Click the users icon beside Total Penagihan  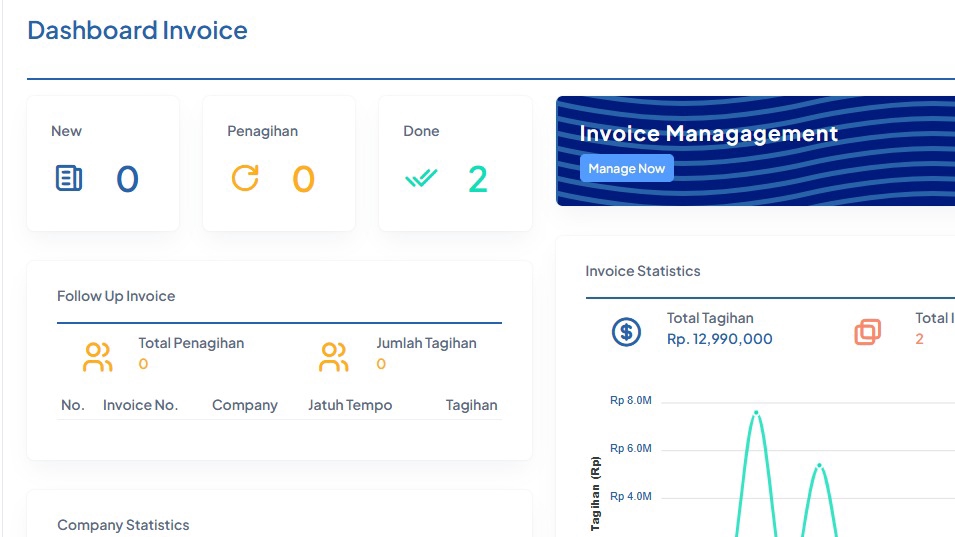click(x=98, y=357)
